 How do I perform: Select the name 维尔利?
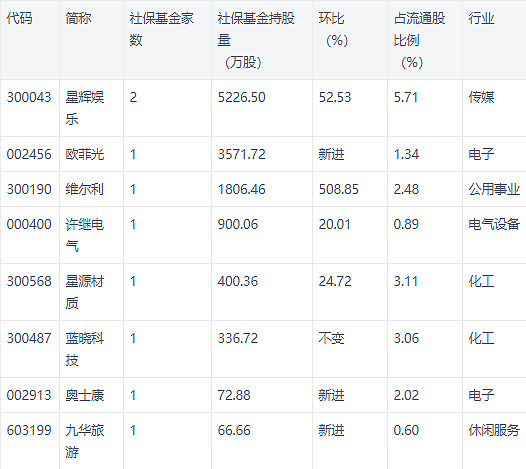(x=85, y=189)
